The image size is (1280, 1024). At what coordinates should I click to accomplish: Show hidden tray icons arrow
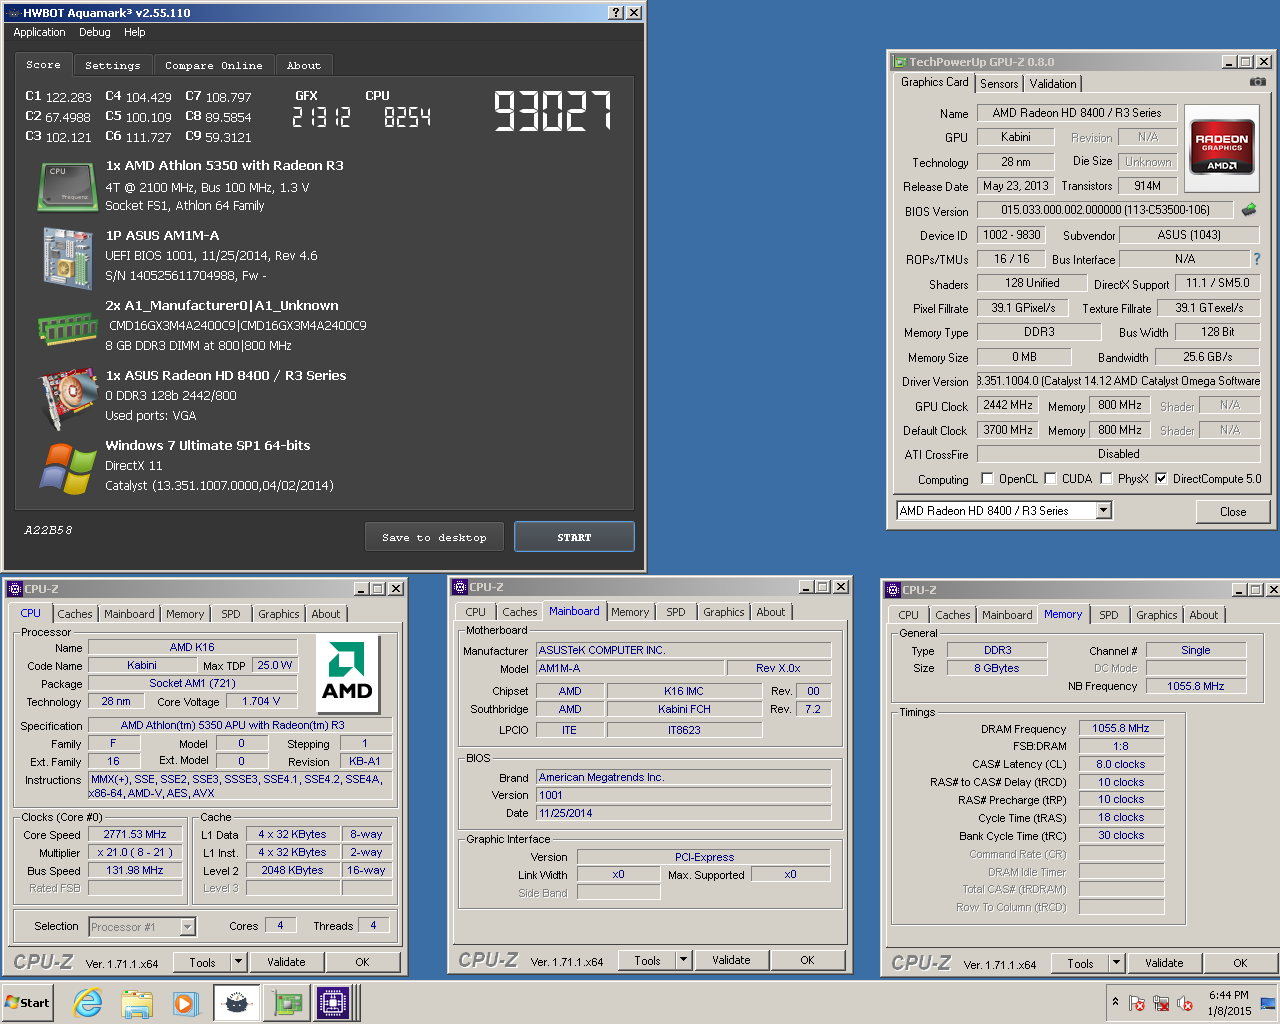click(x=1115, y=1002)
